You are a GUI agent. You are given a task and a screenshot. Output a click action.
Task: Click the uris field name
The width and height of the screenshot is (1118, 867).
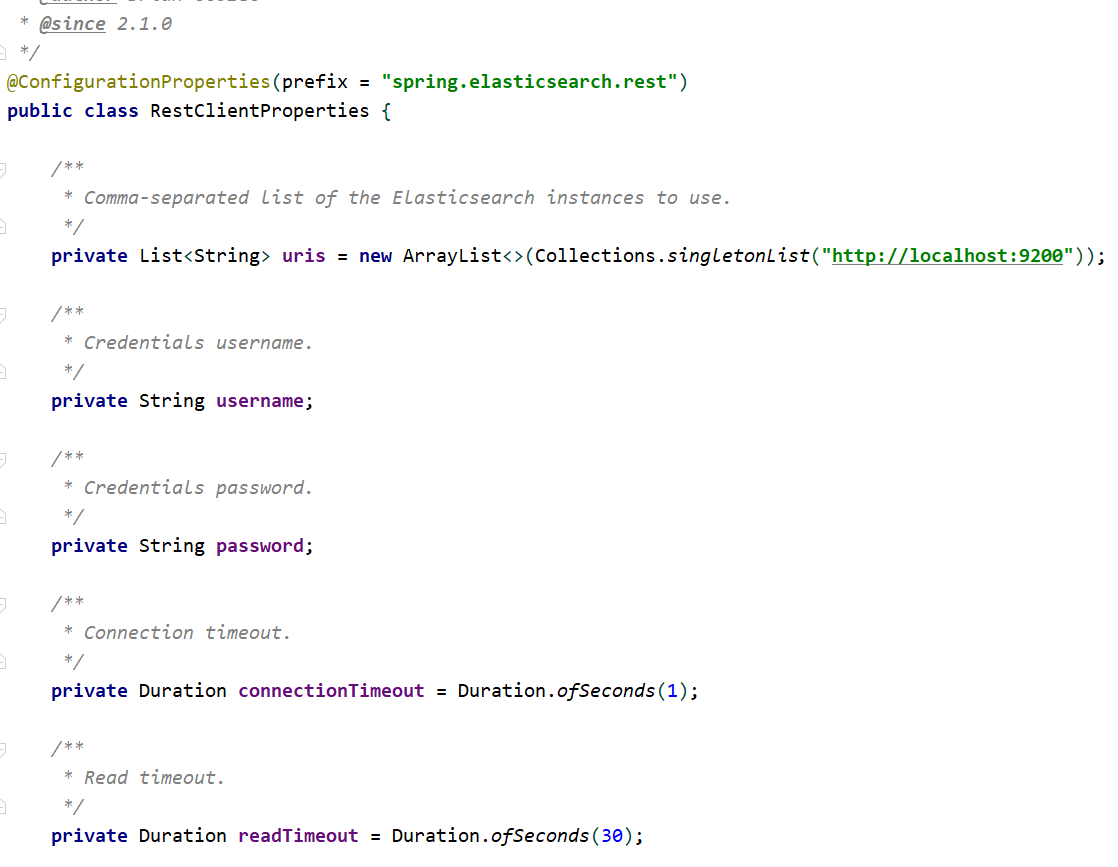[x=304, y=256]
